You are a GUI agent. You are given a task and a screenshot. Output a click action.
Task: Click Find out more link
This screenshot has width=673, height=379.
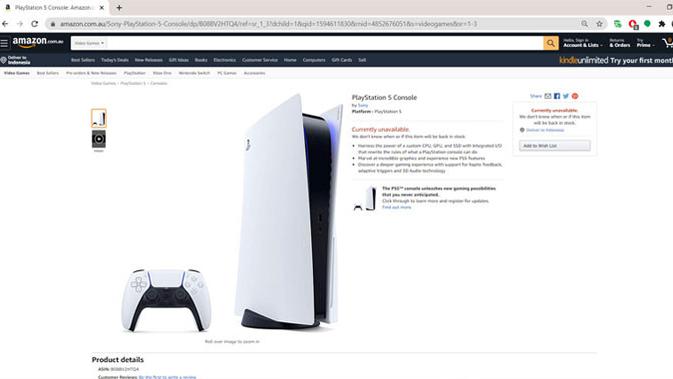(397, 207)
